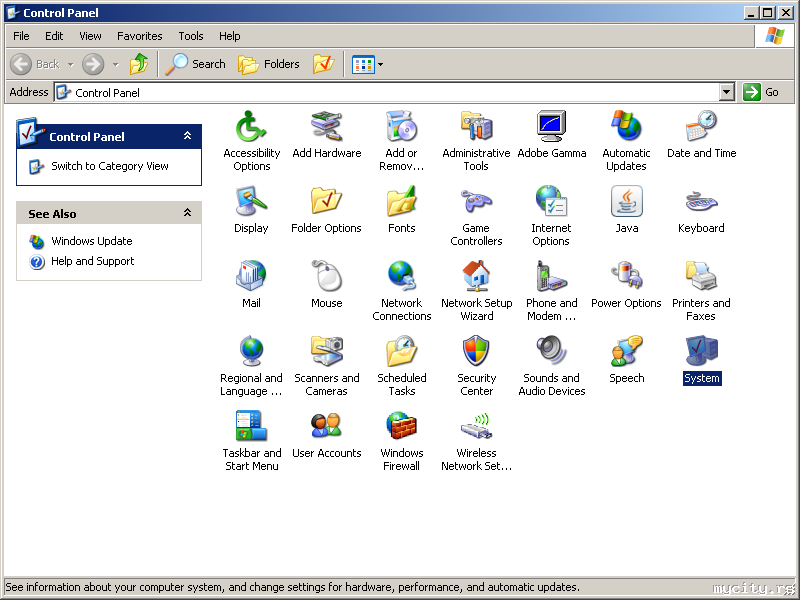Open Add Hardware applet

click(326, 128)
